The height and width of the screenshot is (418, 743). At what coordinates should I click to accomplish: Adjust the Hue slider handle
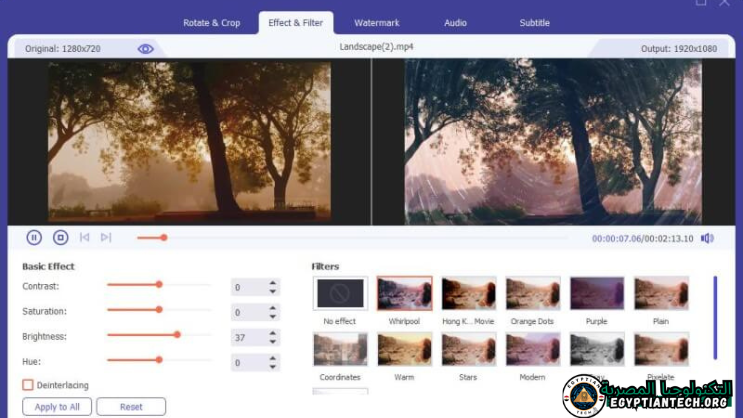tap(159, 360)
